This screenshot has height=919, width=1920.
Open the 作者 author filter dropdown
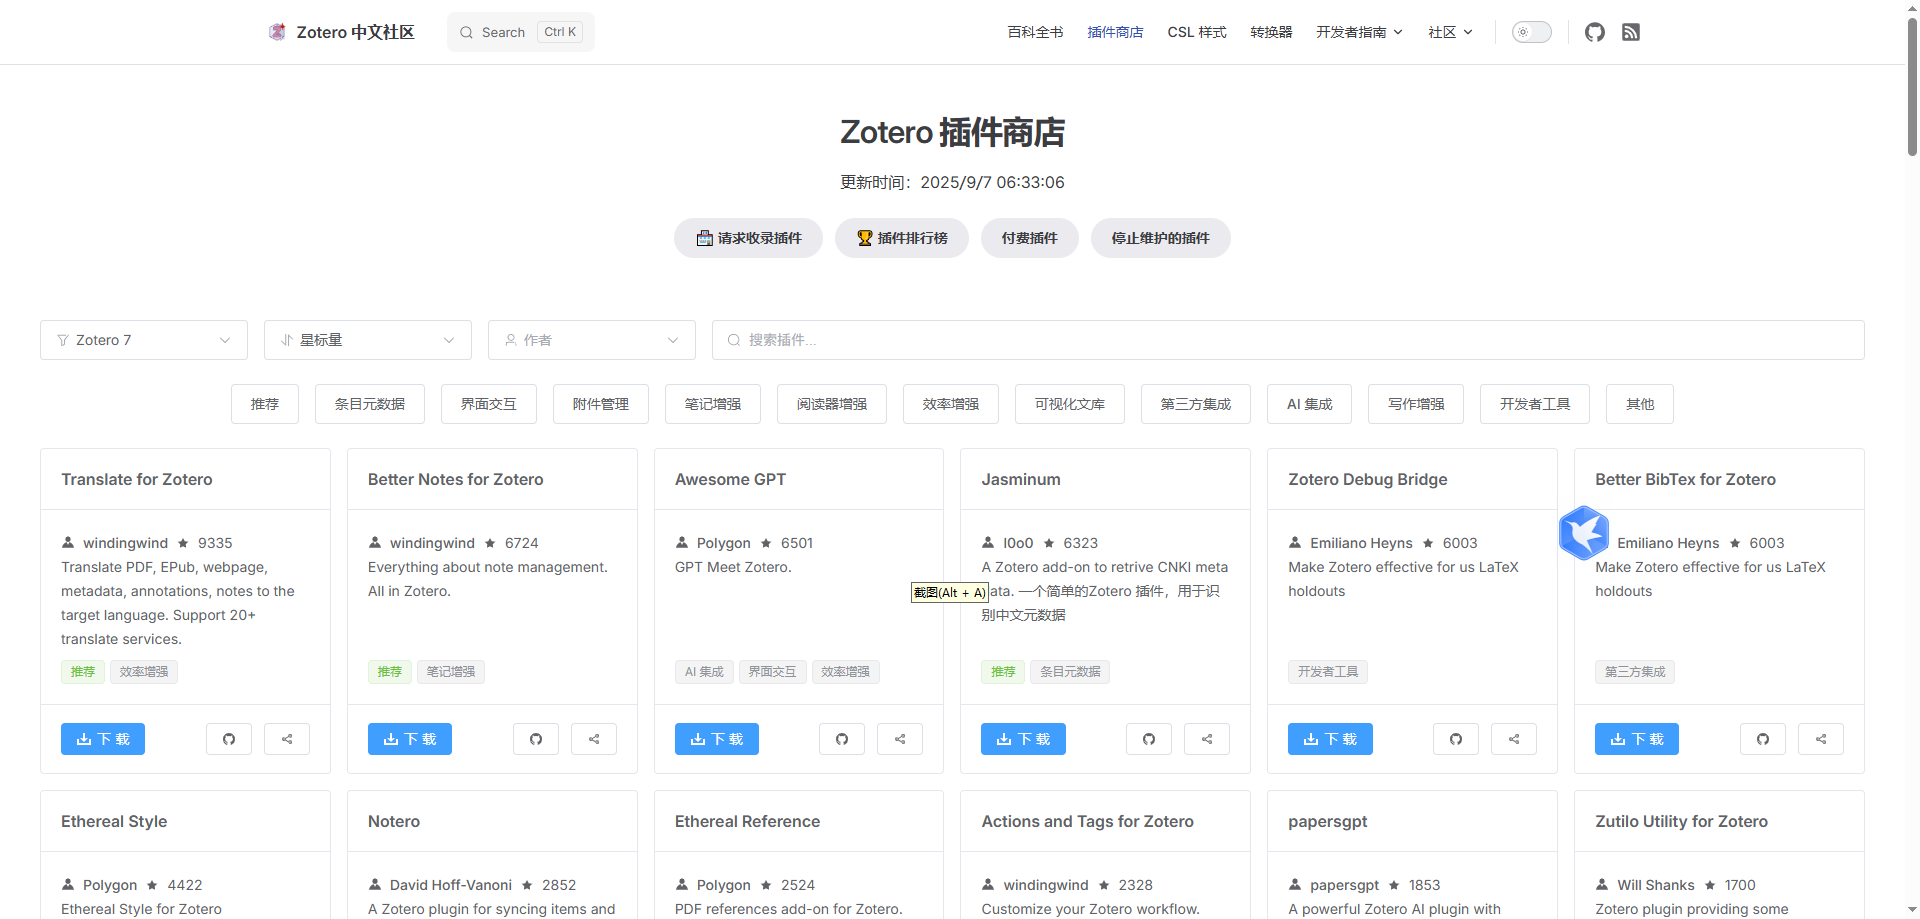click(592, 340)
